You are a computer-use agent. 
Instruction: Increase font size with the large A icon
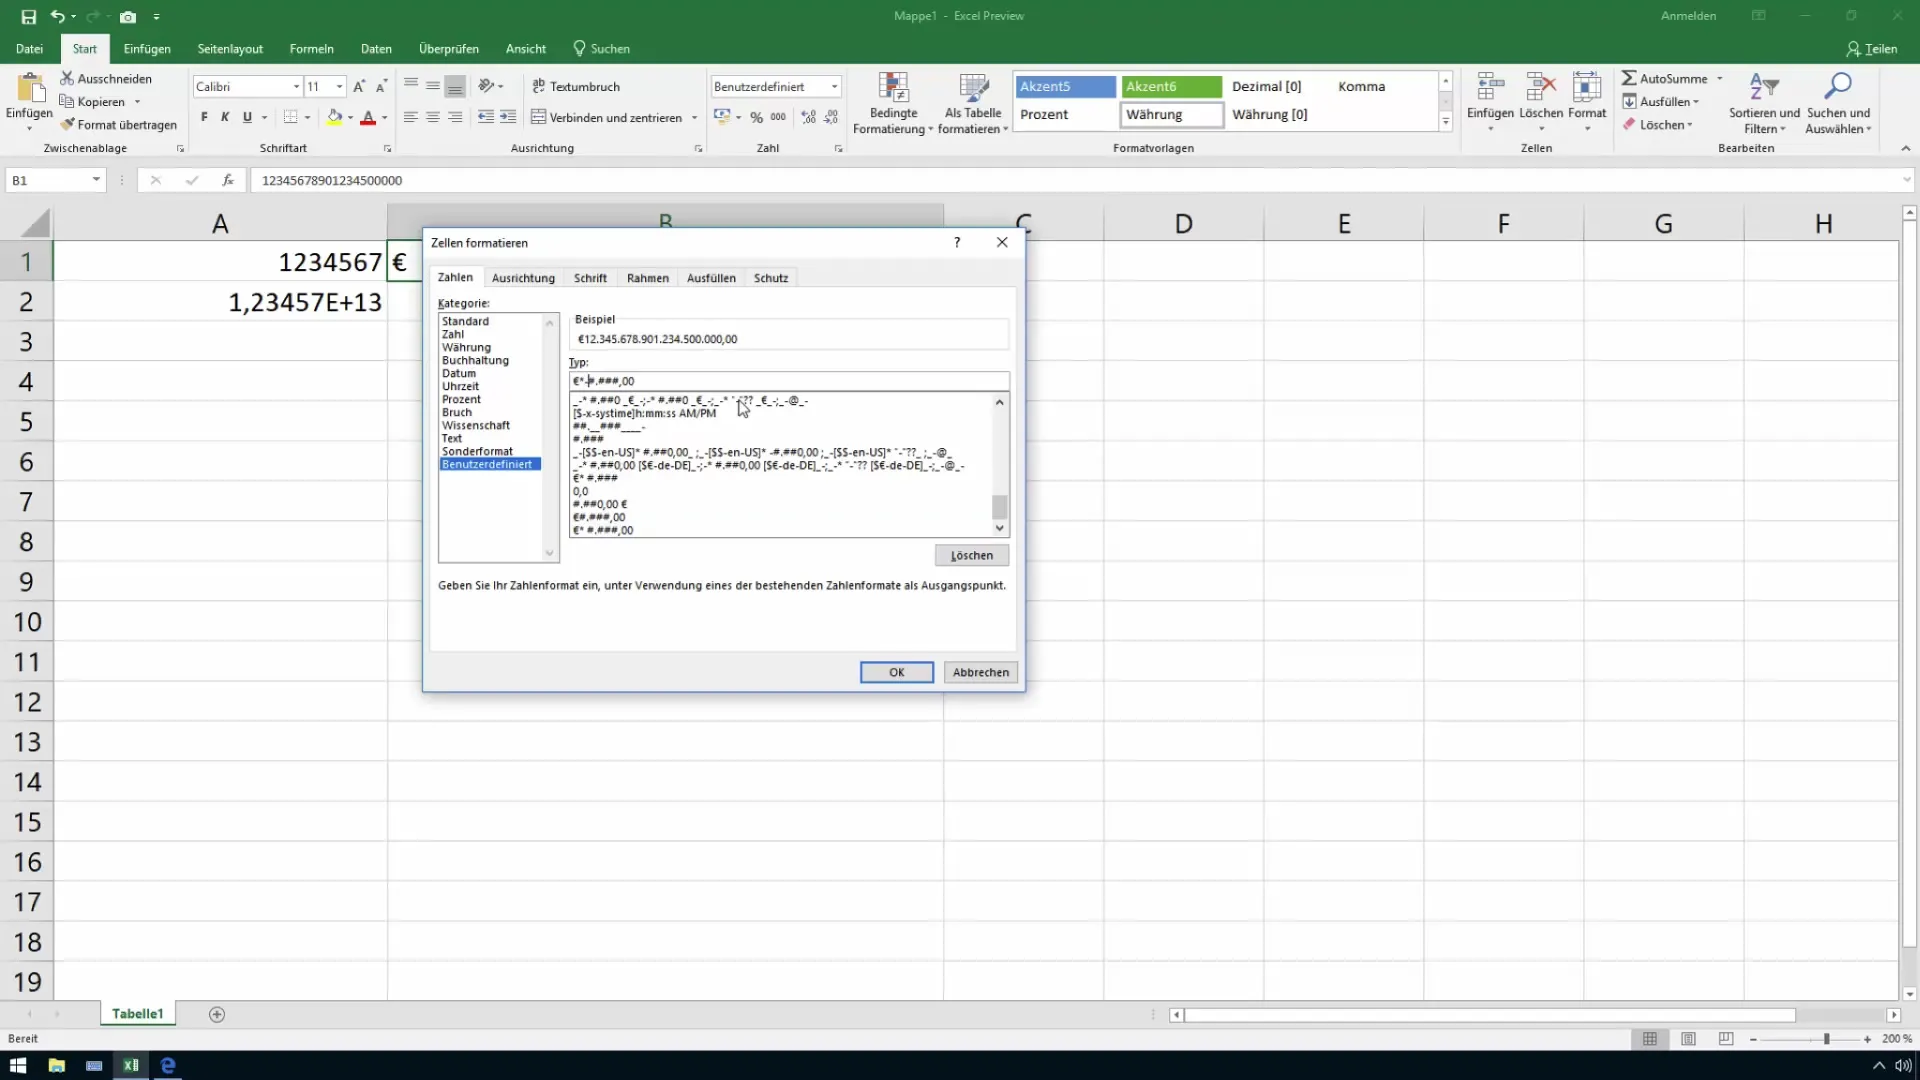tap(359, 86)
